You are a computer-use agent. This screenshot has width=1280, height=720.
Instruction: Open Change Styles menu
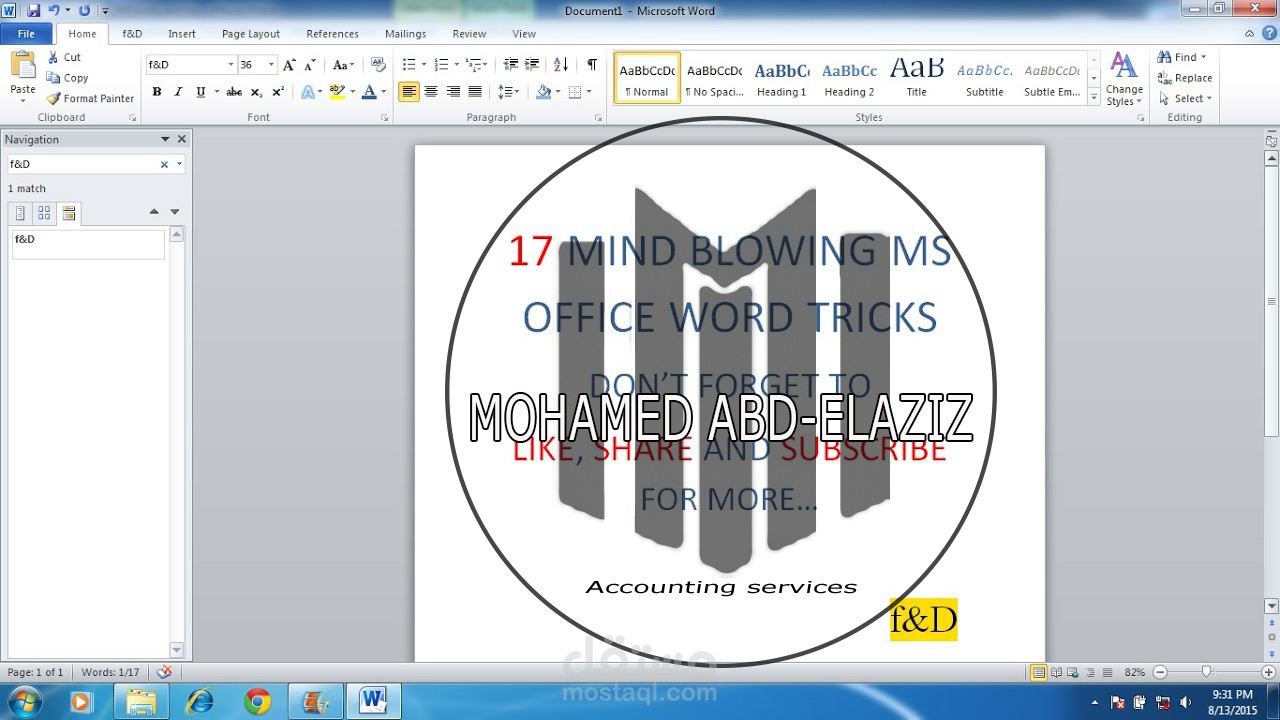coord(1124,80)
